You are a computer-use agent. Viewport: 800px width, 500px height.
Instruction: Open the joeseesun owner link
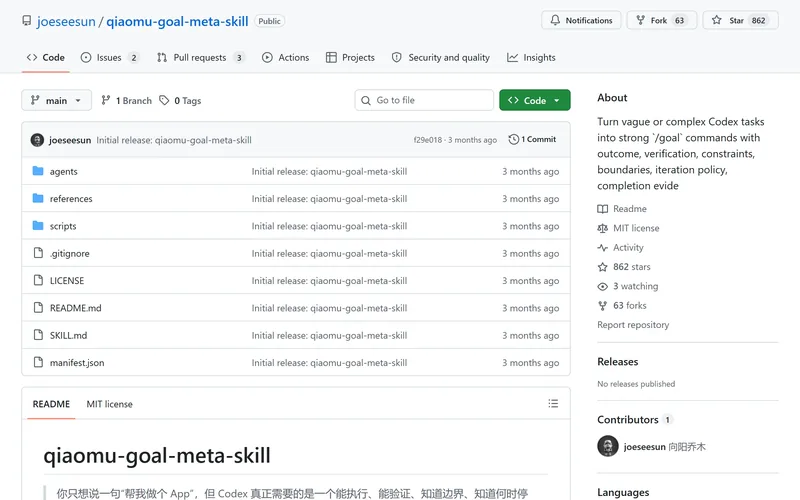coord(66,21)
